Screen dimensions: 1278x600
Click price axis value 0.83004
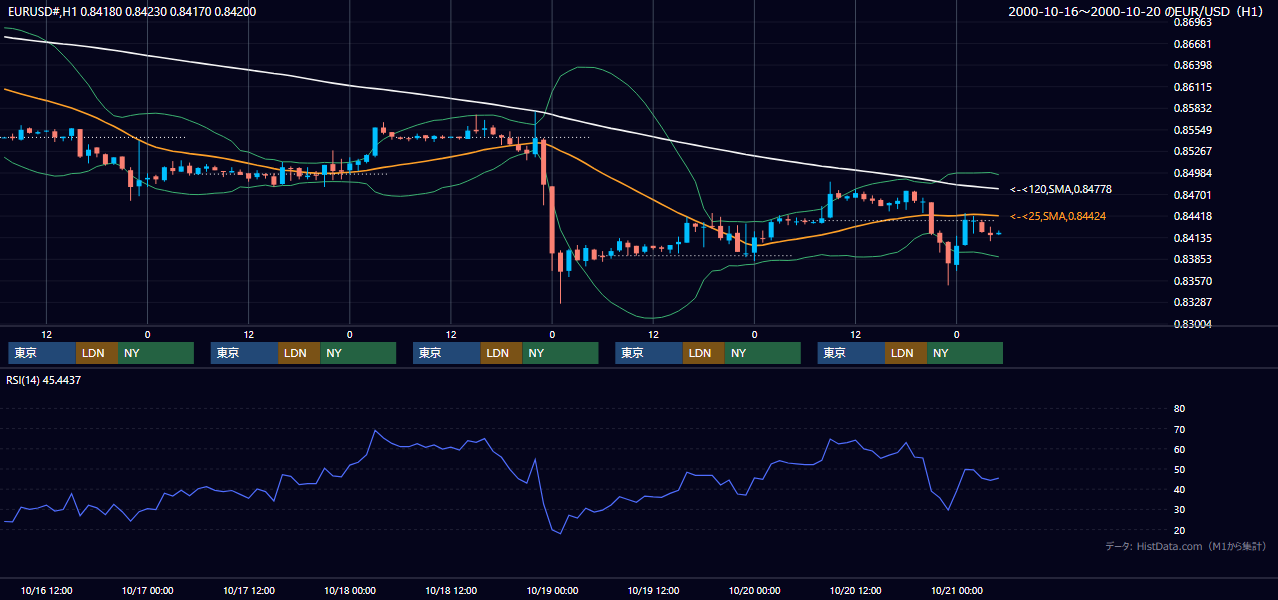point(1192,324)
